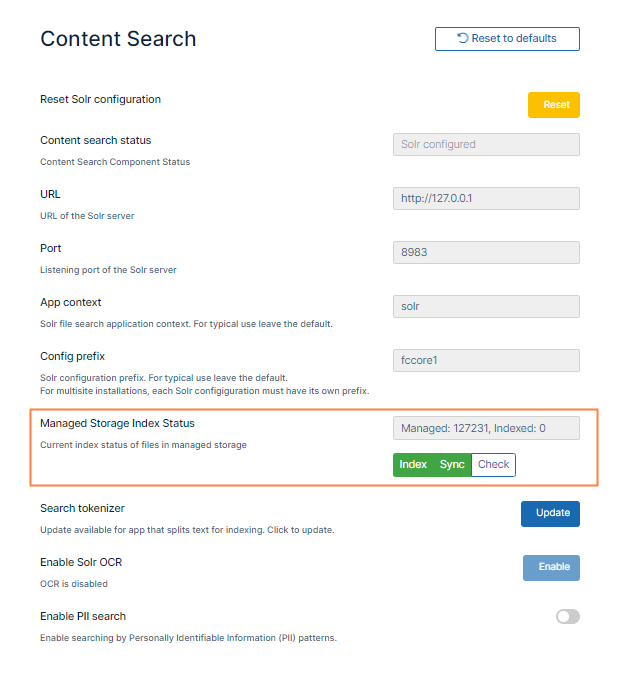The width and height of the screenshot is (618, 679).
Task: Click the 'Reset Solr configuration' label
Action: click(100, 99)
